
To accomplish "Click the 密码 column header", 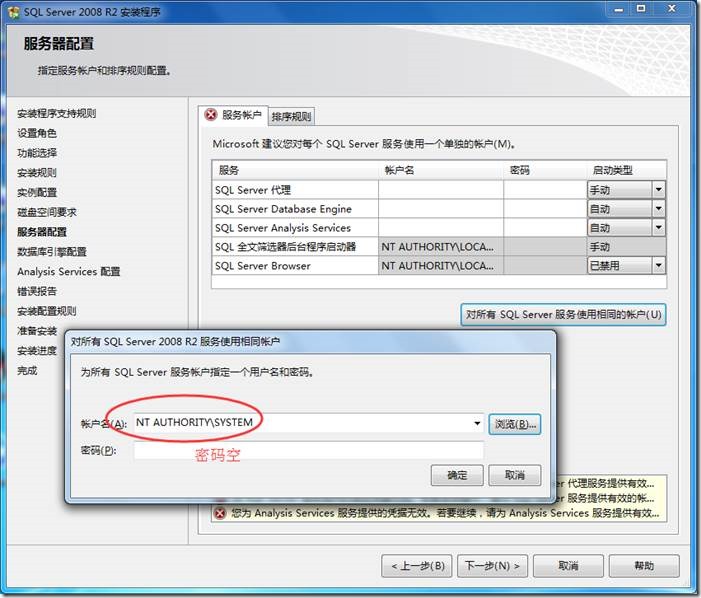I will point(545,170).
